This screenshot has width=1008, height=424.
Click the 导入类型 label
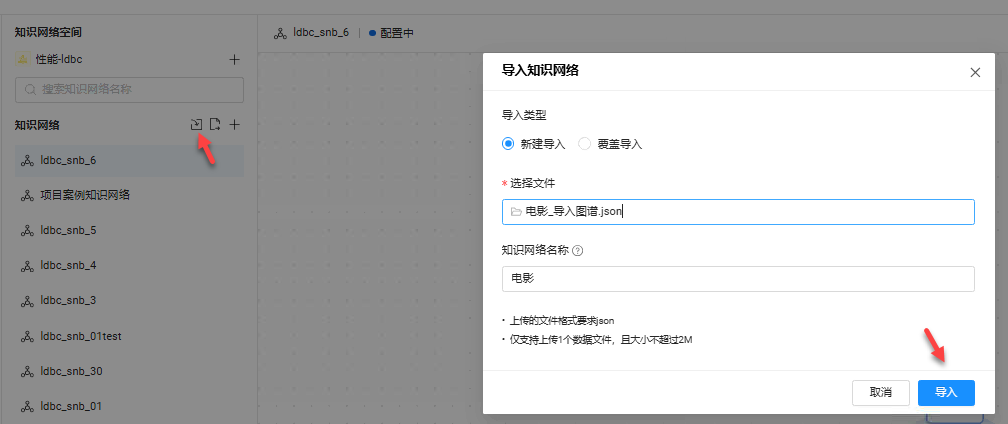pyautogui.click(x=524, y=116)
